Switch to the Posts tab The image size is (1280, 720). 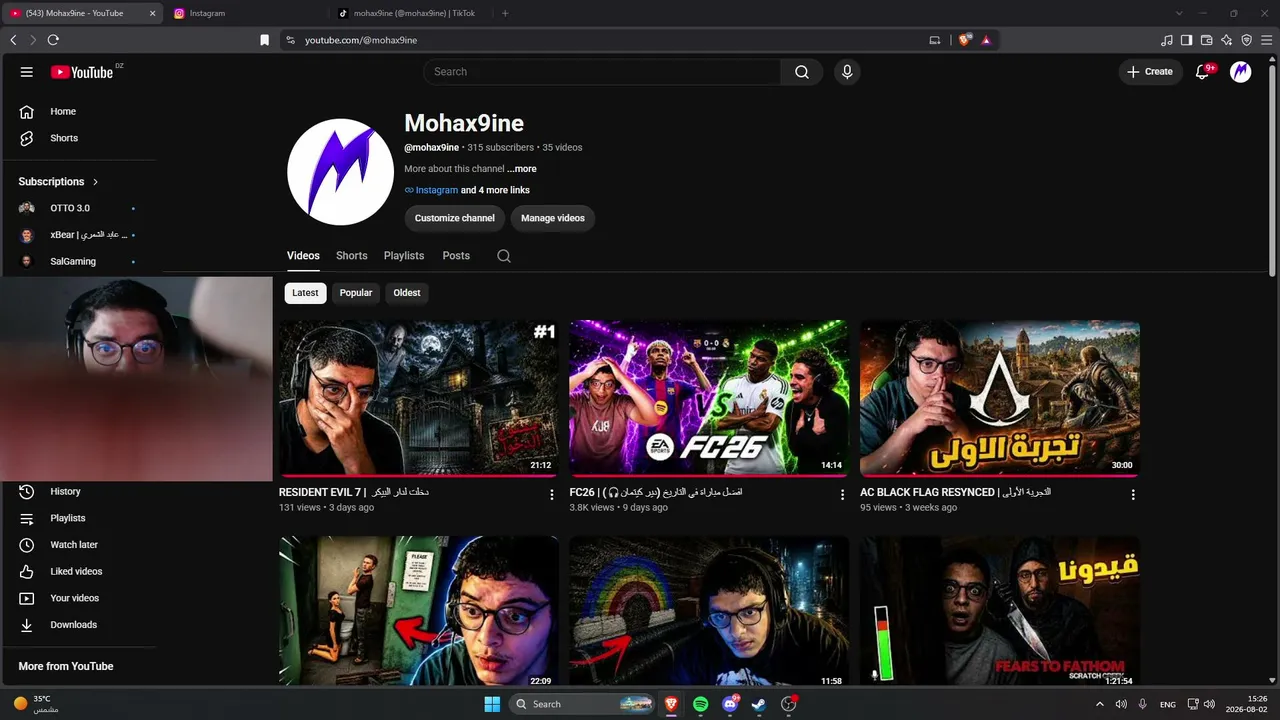point(456,256)
